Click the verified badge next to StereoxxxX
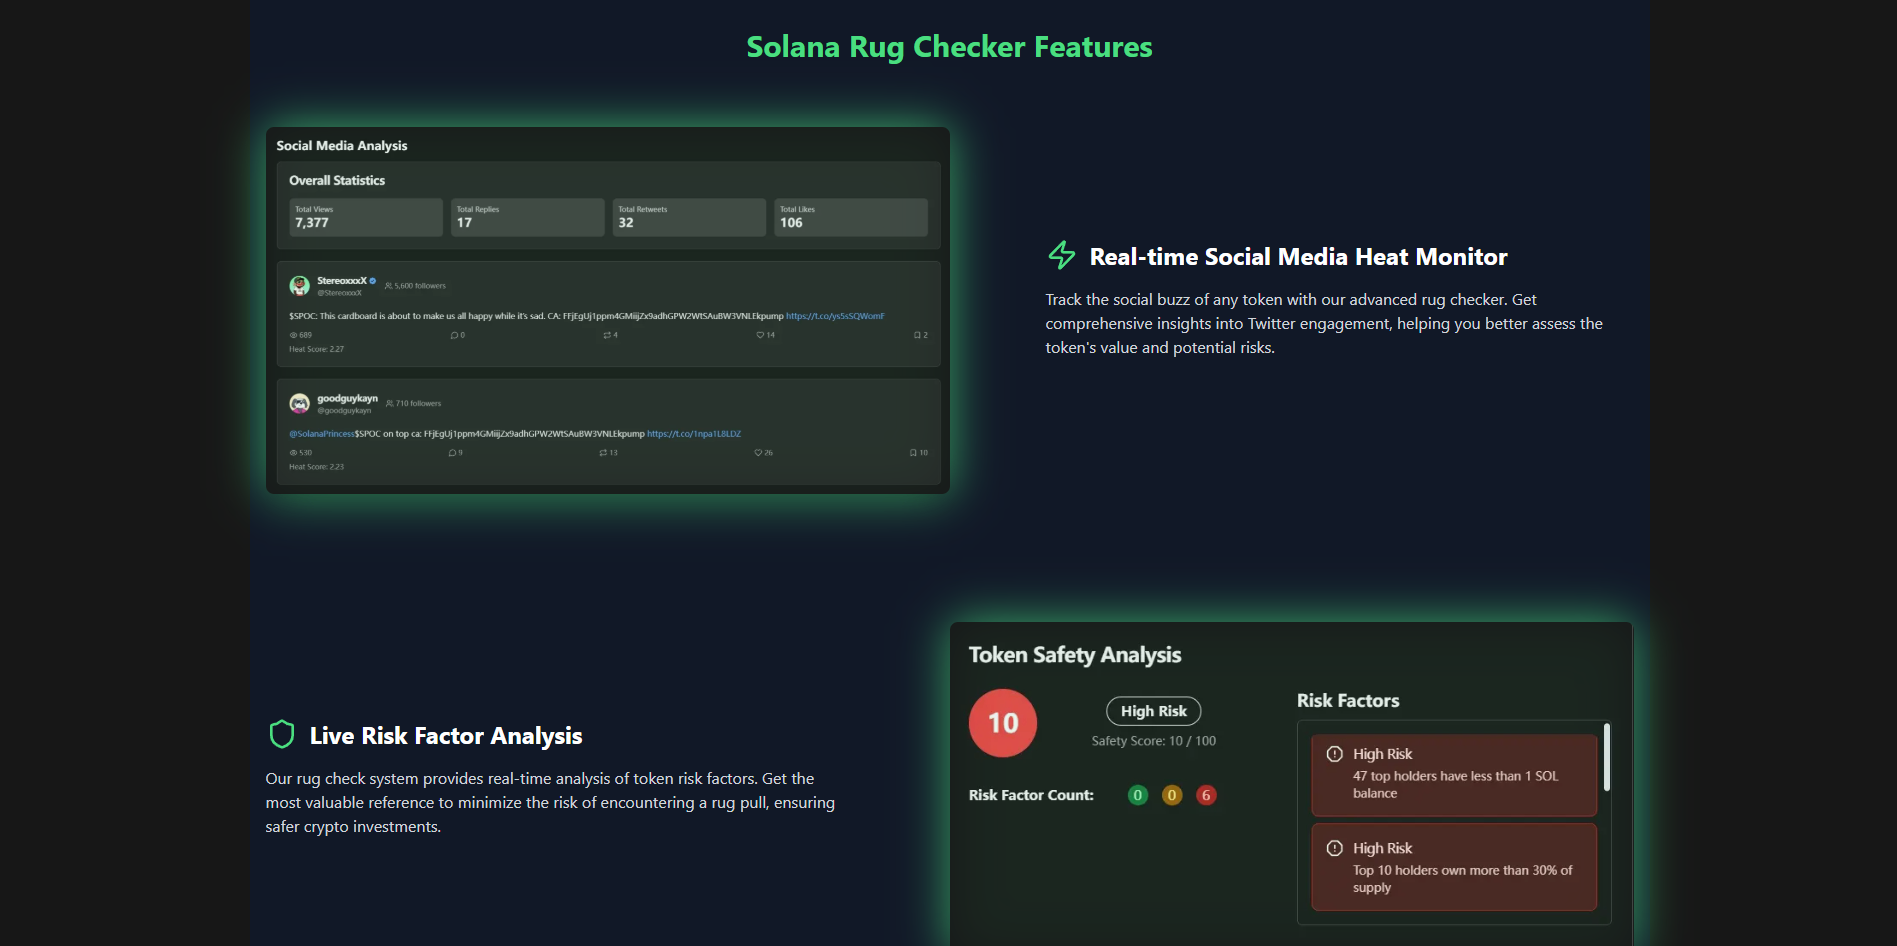The width and height of the screenshot is (1897, 946). click(374, 281)
